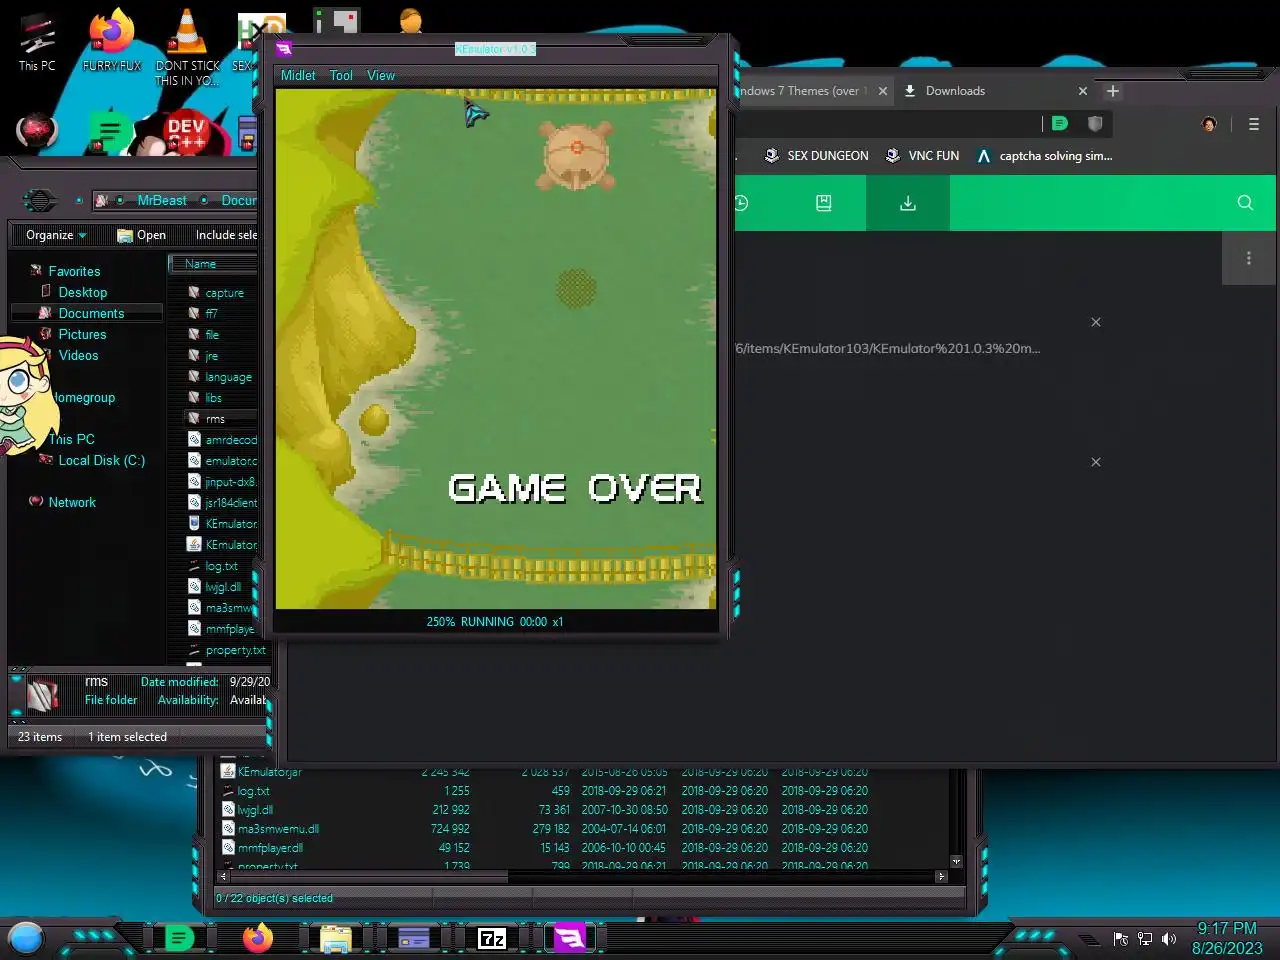This screenshot has height=960, width=1280.
Task: Open 7-Zip from the taskbar
Action: pyautogui.click(x=492, y=938)
